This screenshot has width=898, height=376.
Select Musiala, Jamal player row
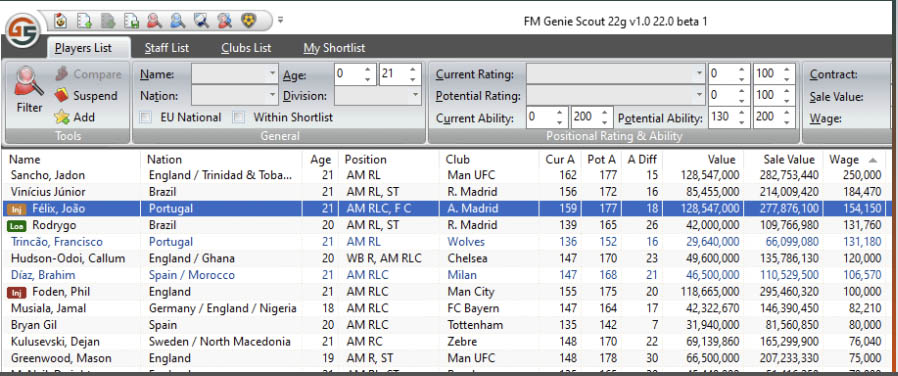click(x=447, y=308)
